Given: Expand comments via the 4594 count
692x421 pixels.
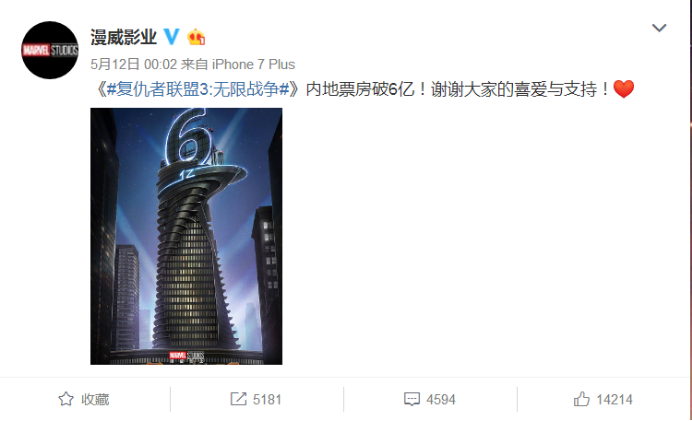Looking at the screenshot, I should tap(440, 399).
